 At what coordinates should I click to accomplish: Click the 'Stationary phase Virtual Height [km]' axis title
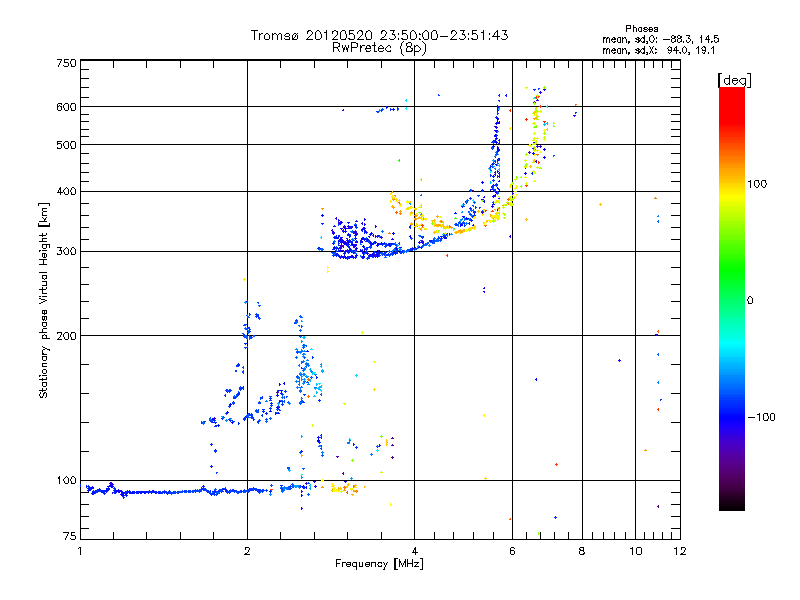(44, 300)
